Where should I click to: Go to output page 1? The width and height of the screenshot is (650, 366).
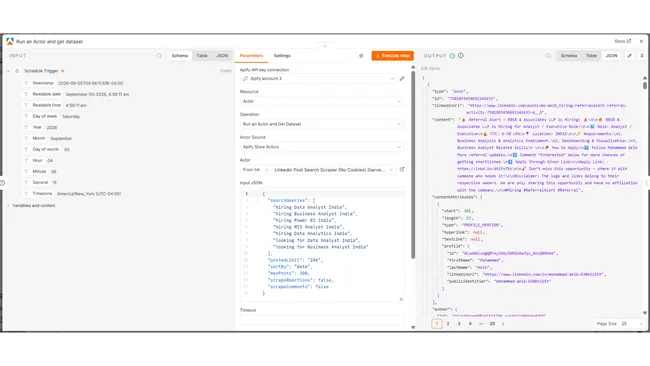coord(437,324)
